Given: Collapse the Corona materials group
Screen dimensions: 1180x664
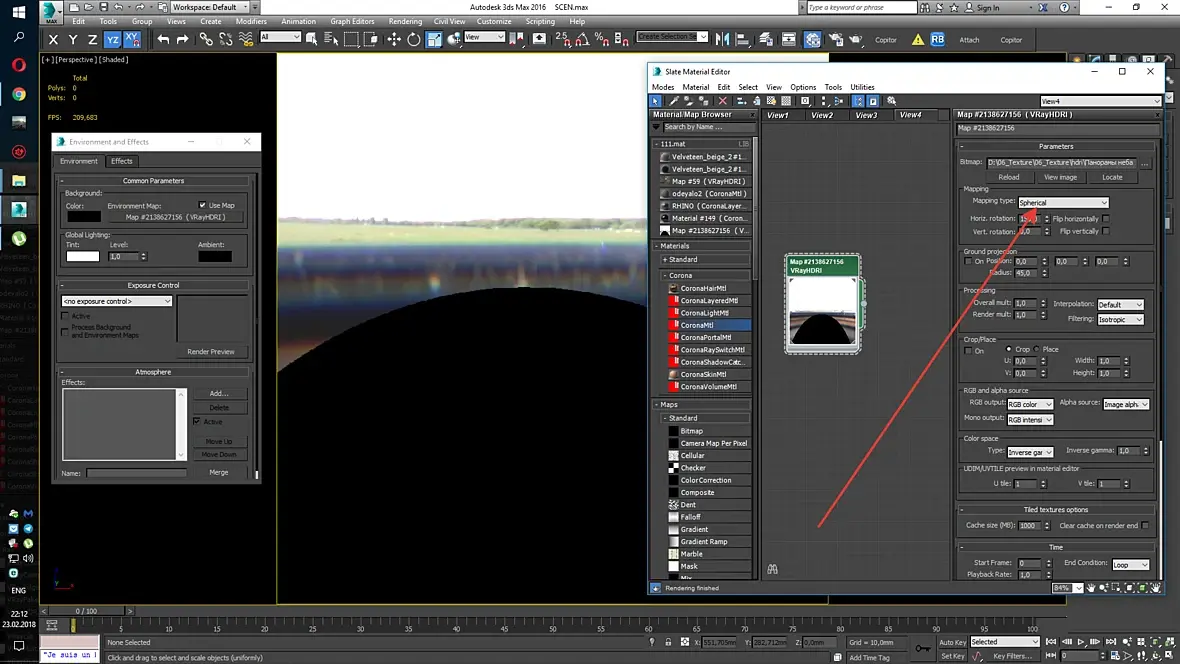Looking at the screenshot, I should [663, 275].
